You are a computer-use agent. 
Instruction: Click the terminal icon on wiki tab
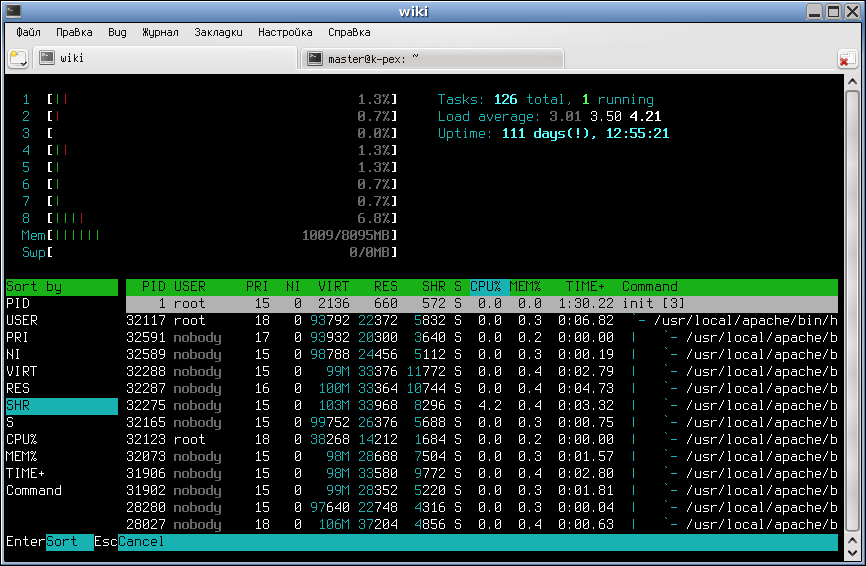click(x=46, y=58)
